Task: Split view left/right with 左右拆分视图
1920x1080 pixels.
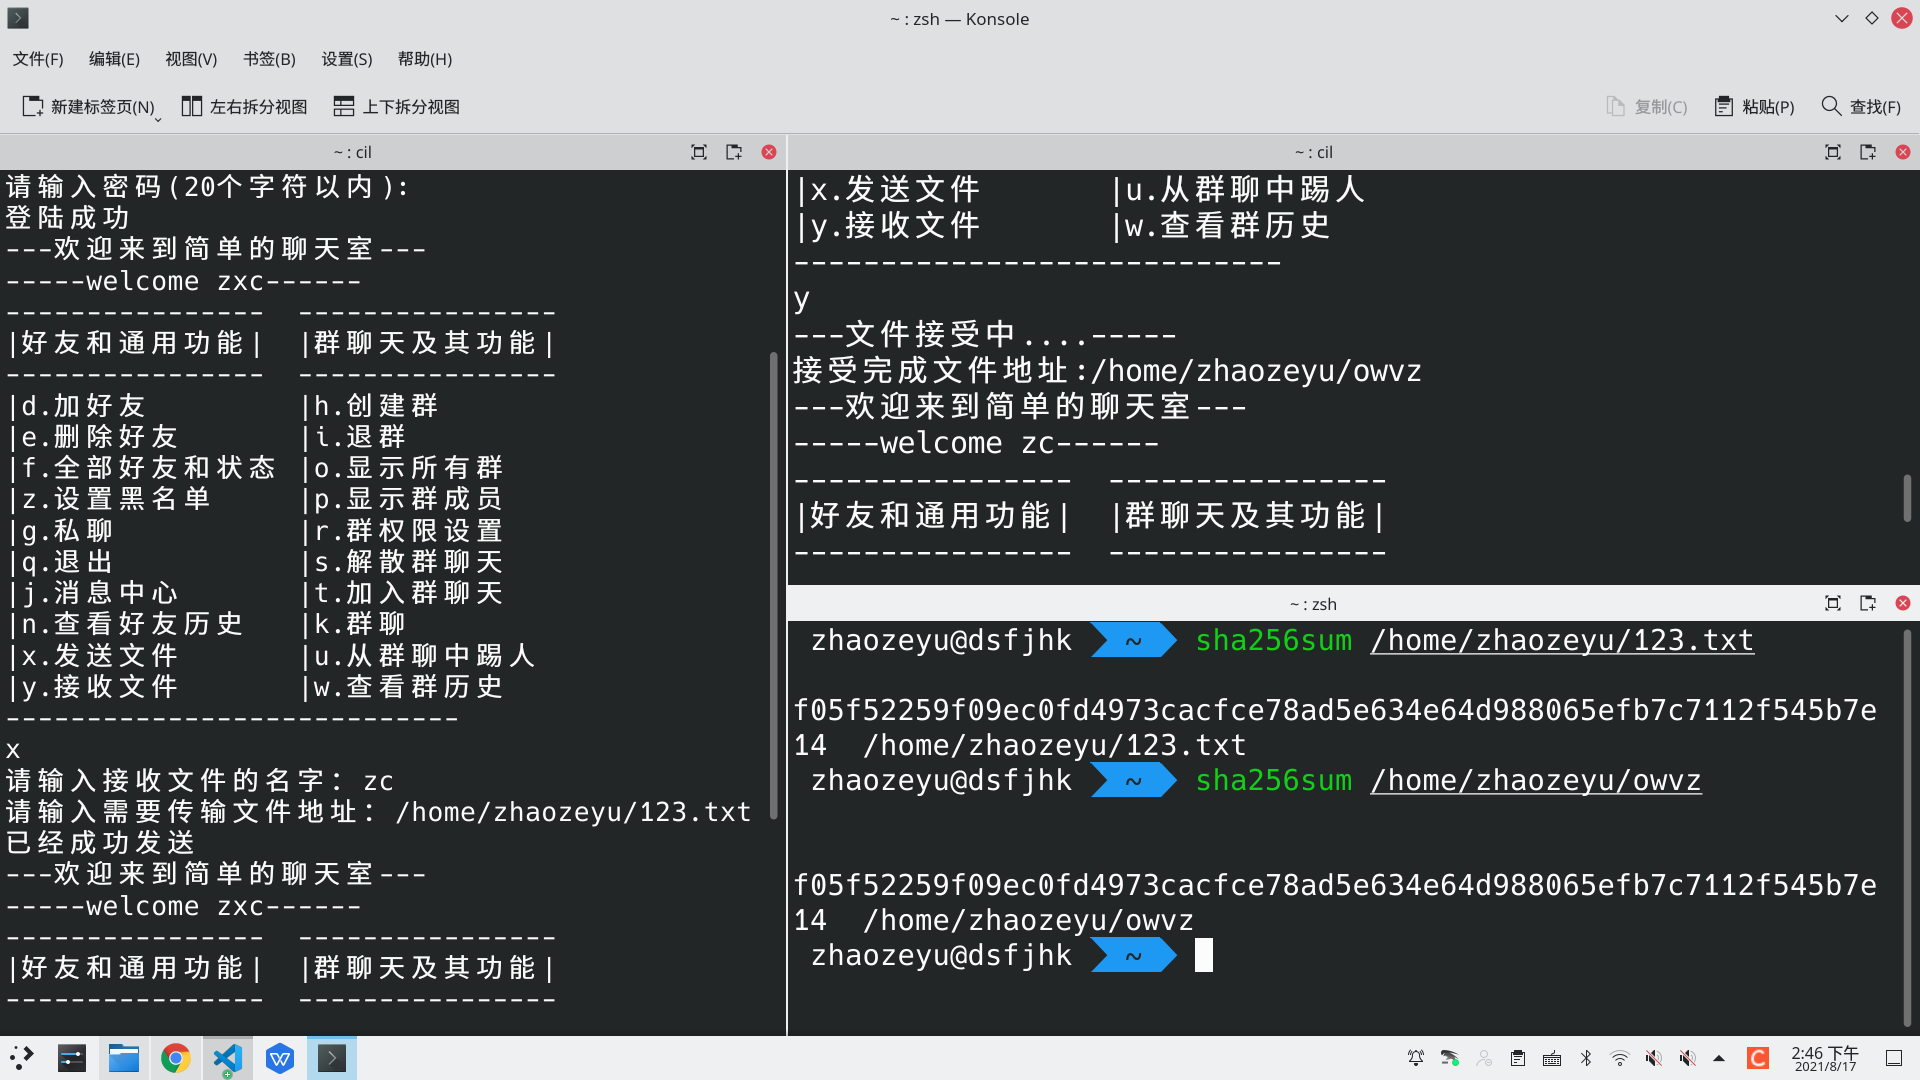Action: pos(244,106)
